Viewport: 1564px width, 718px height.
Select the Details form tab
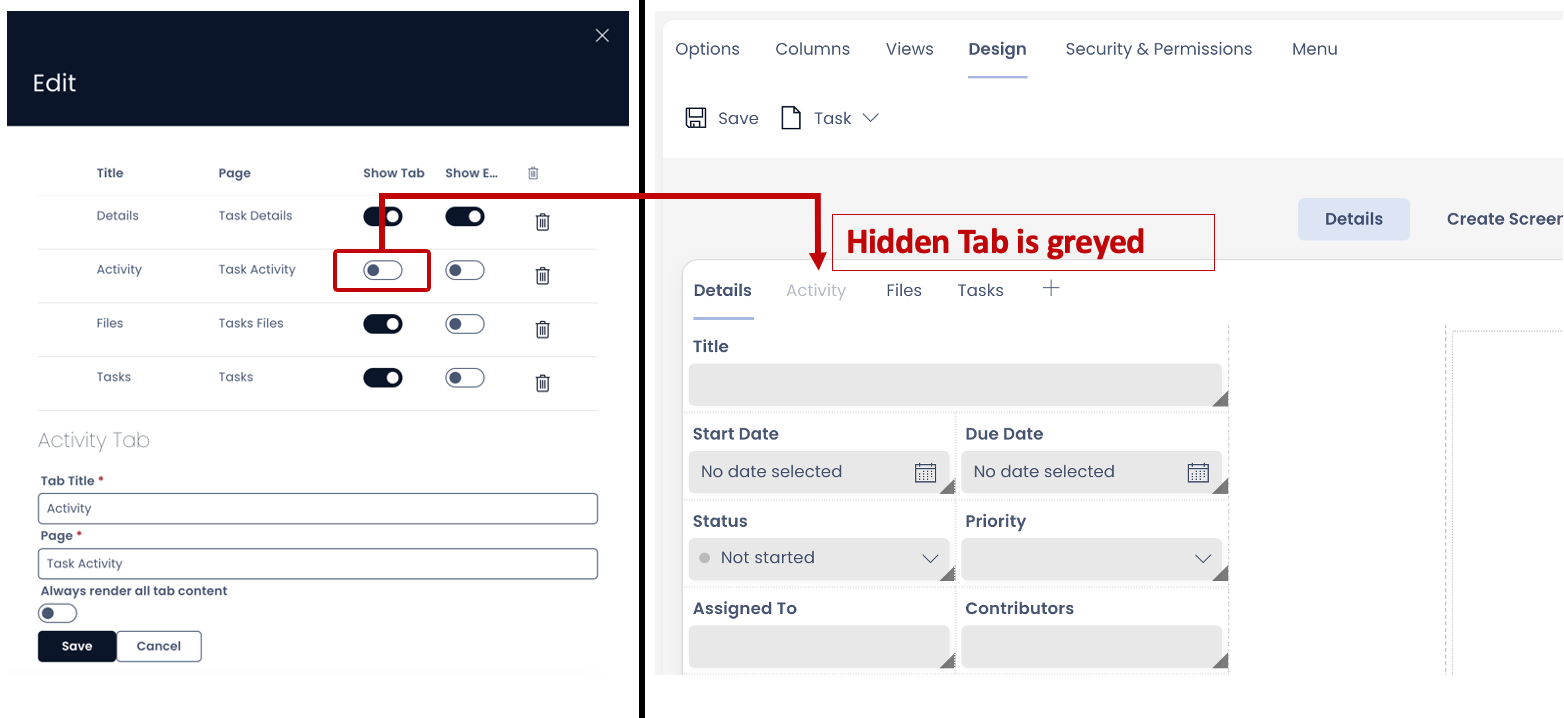point(722,290)
